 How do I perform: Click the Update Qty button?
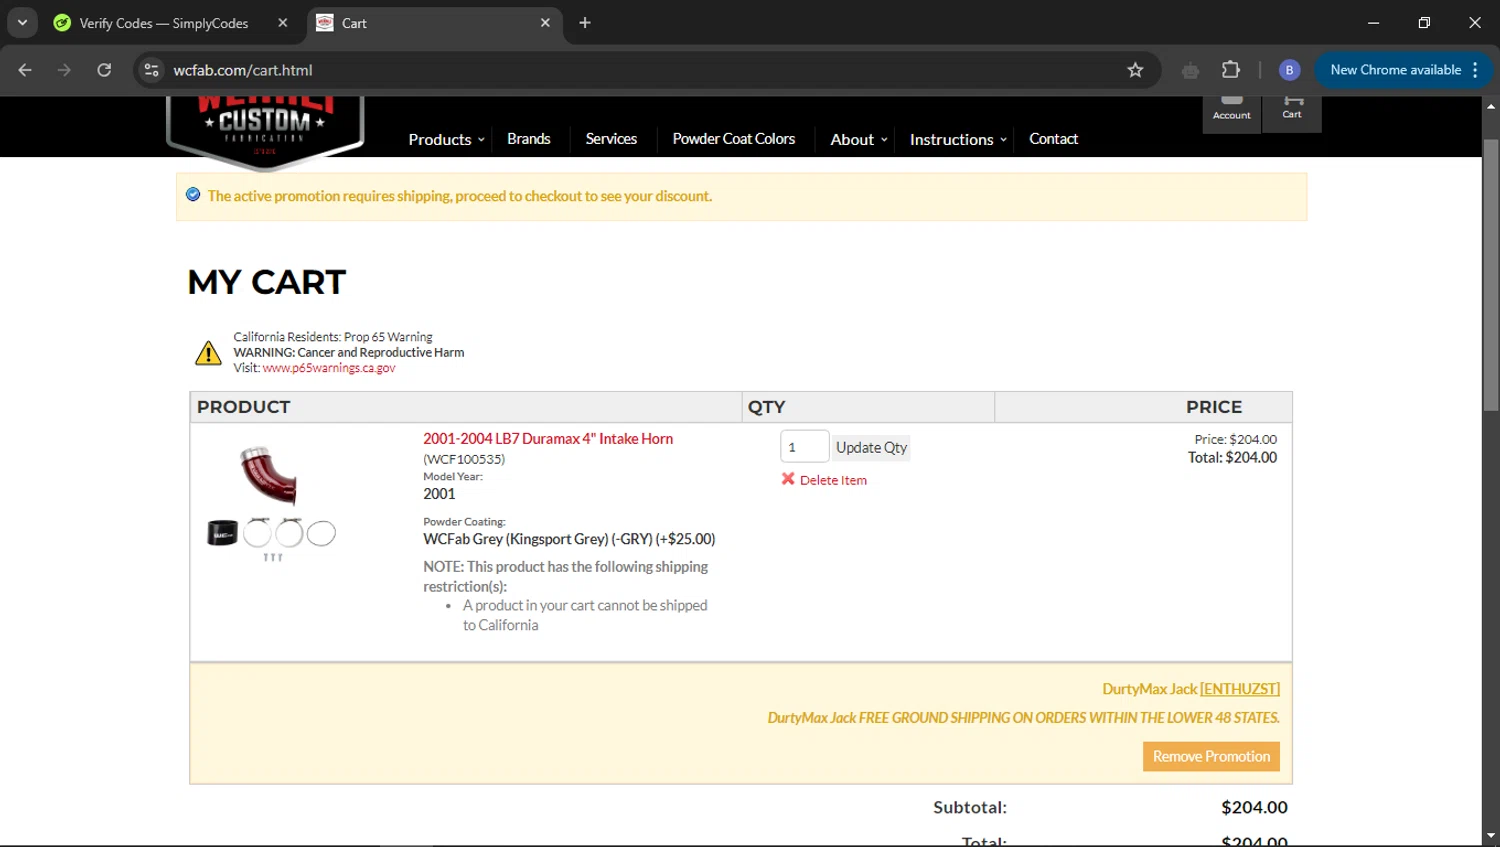tap(871, 447)
